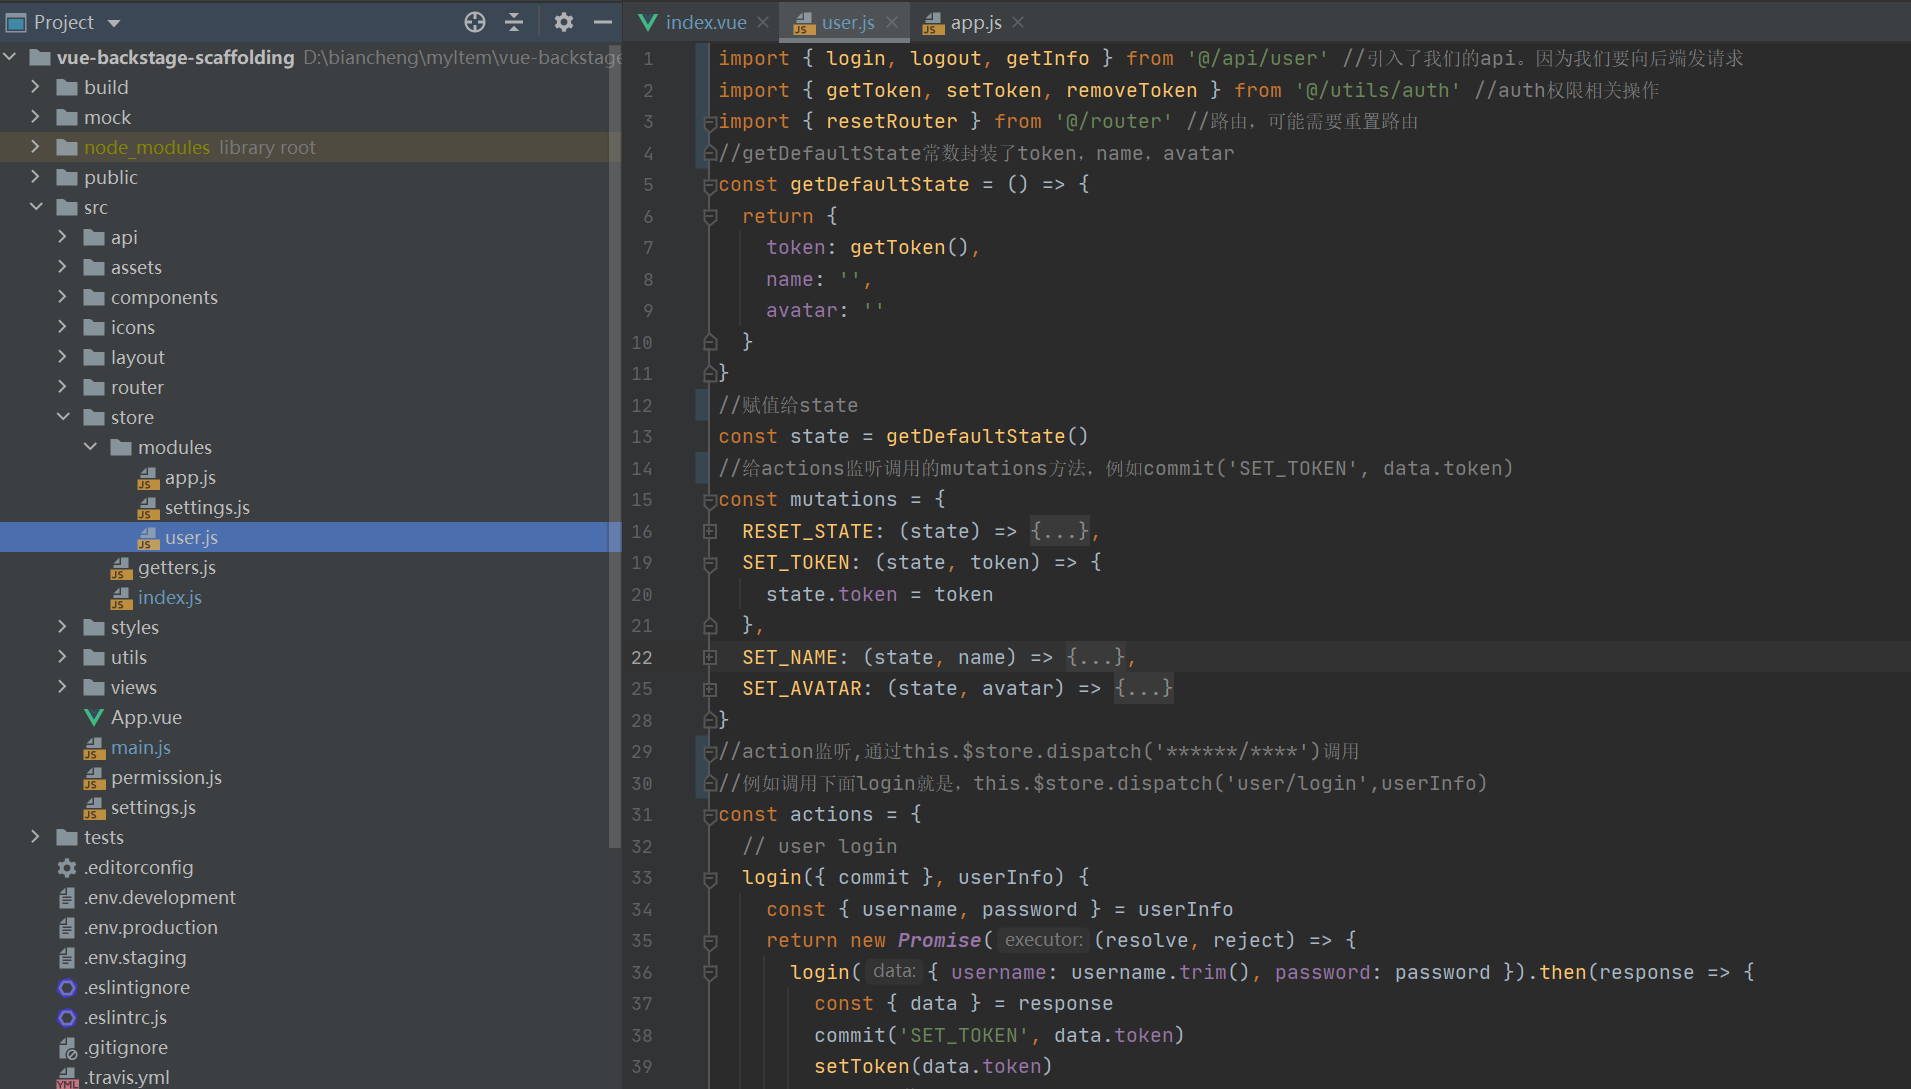1911x1089 pixels.
Task: Expand the build folder
Action: (35, 87)
